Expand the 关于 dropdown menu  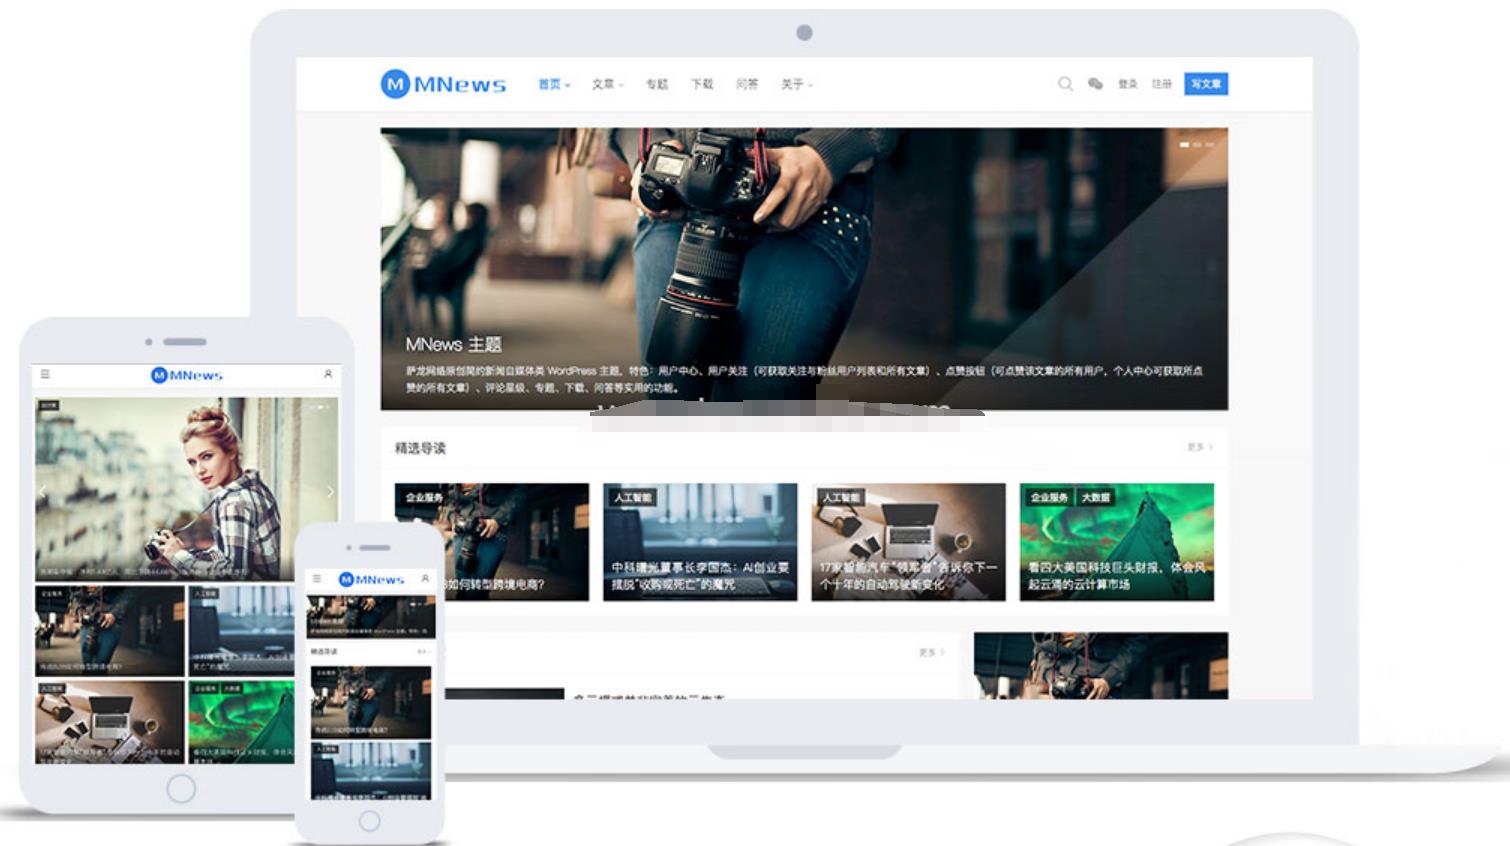coord(796,84)
